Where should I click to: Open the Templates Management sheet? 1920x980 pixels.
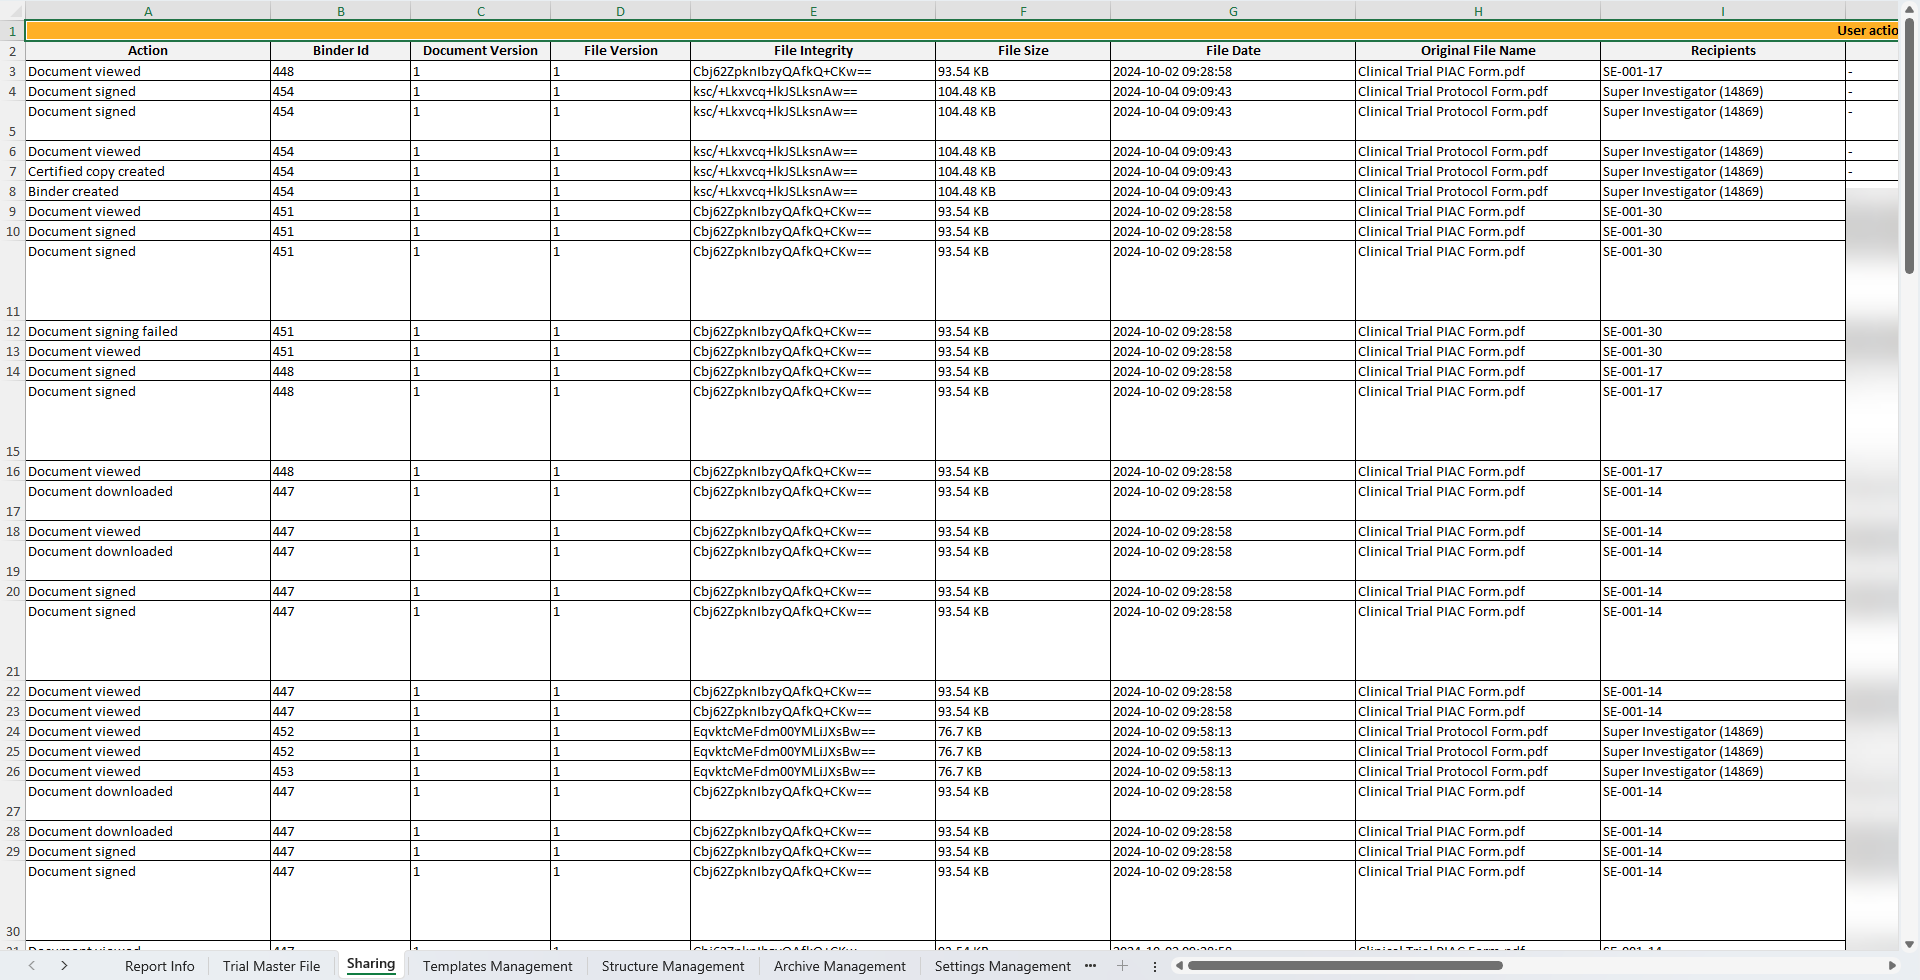pyautogui.click(x=497, y=966)
